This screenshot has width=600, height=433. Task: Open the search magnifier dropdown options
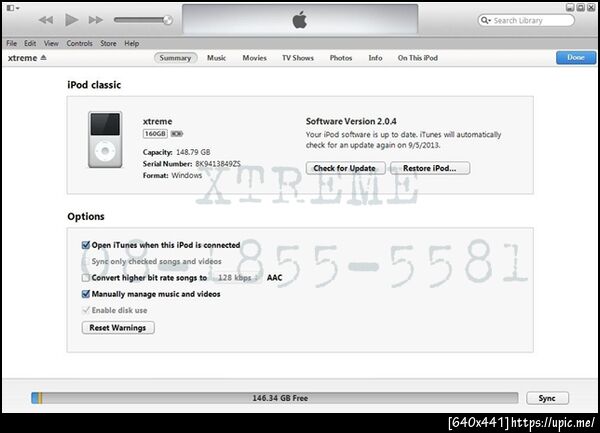[x=486, y=20]
